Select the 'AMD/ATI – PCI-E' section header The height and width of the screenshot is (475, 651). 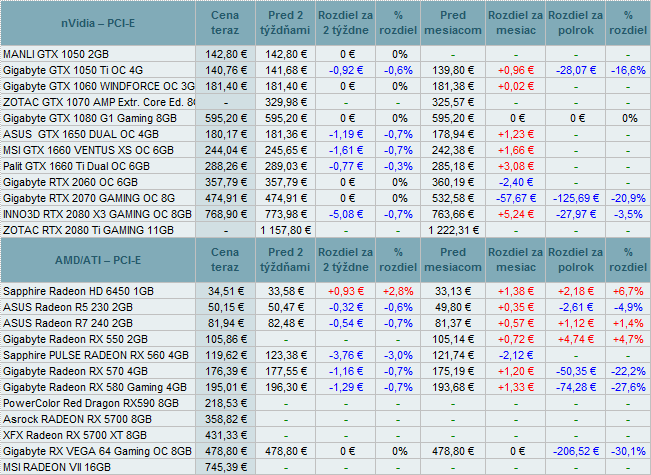tap(98, 260)
